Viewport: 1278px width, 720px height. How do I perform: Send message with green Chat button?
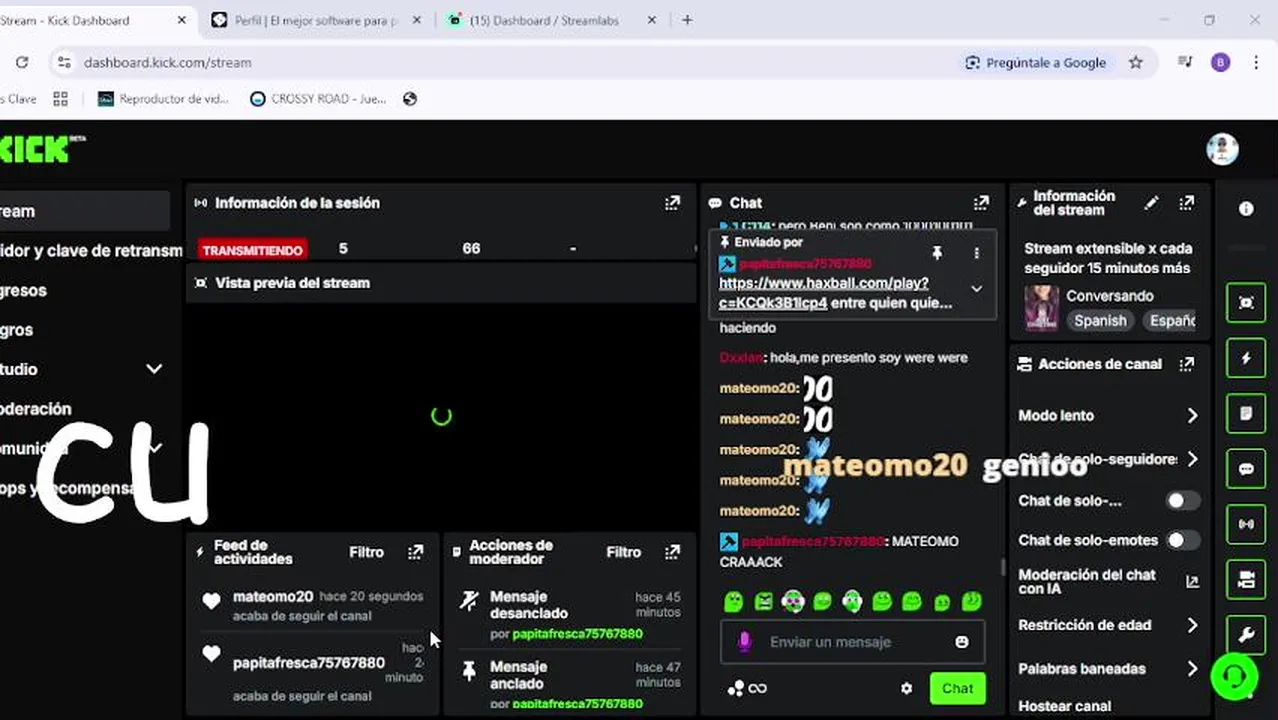957,688
